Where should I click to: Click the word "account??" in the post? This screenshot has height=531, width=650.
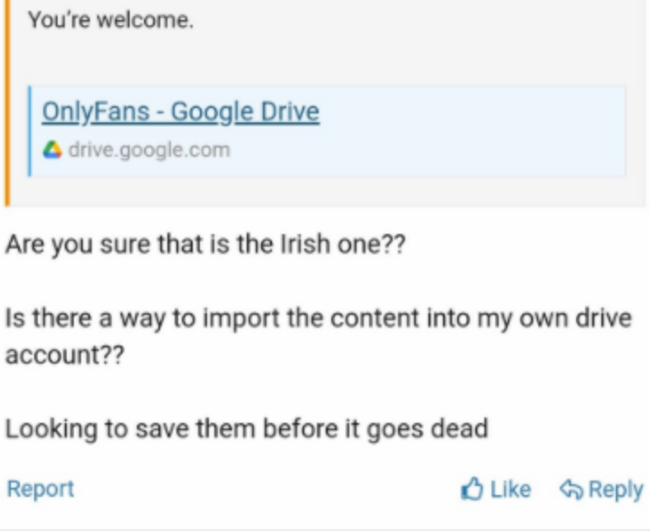pos(65,355)
